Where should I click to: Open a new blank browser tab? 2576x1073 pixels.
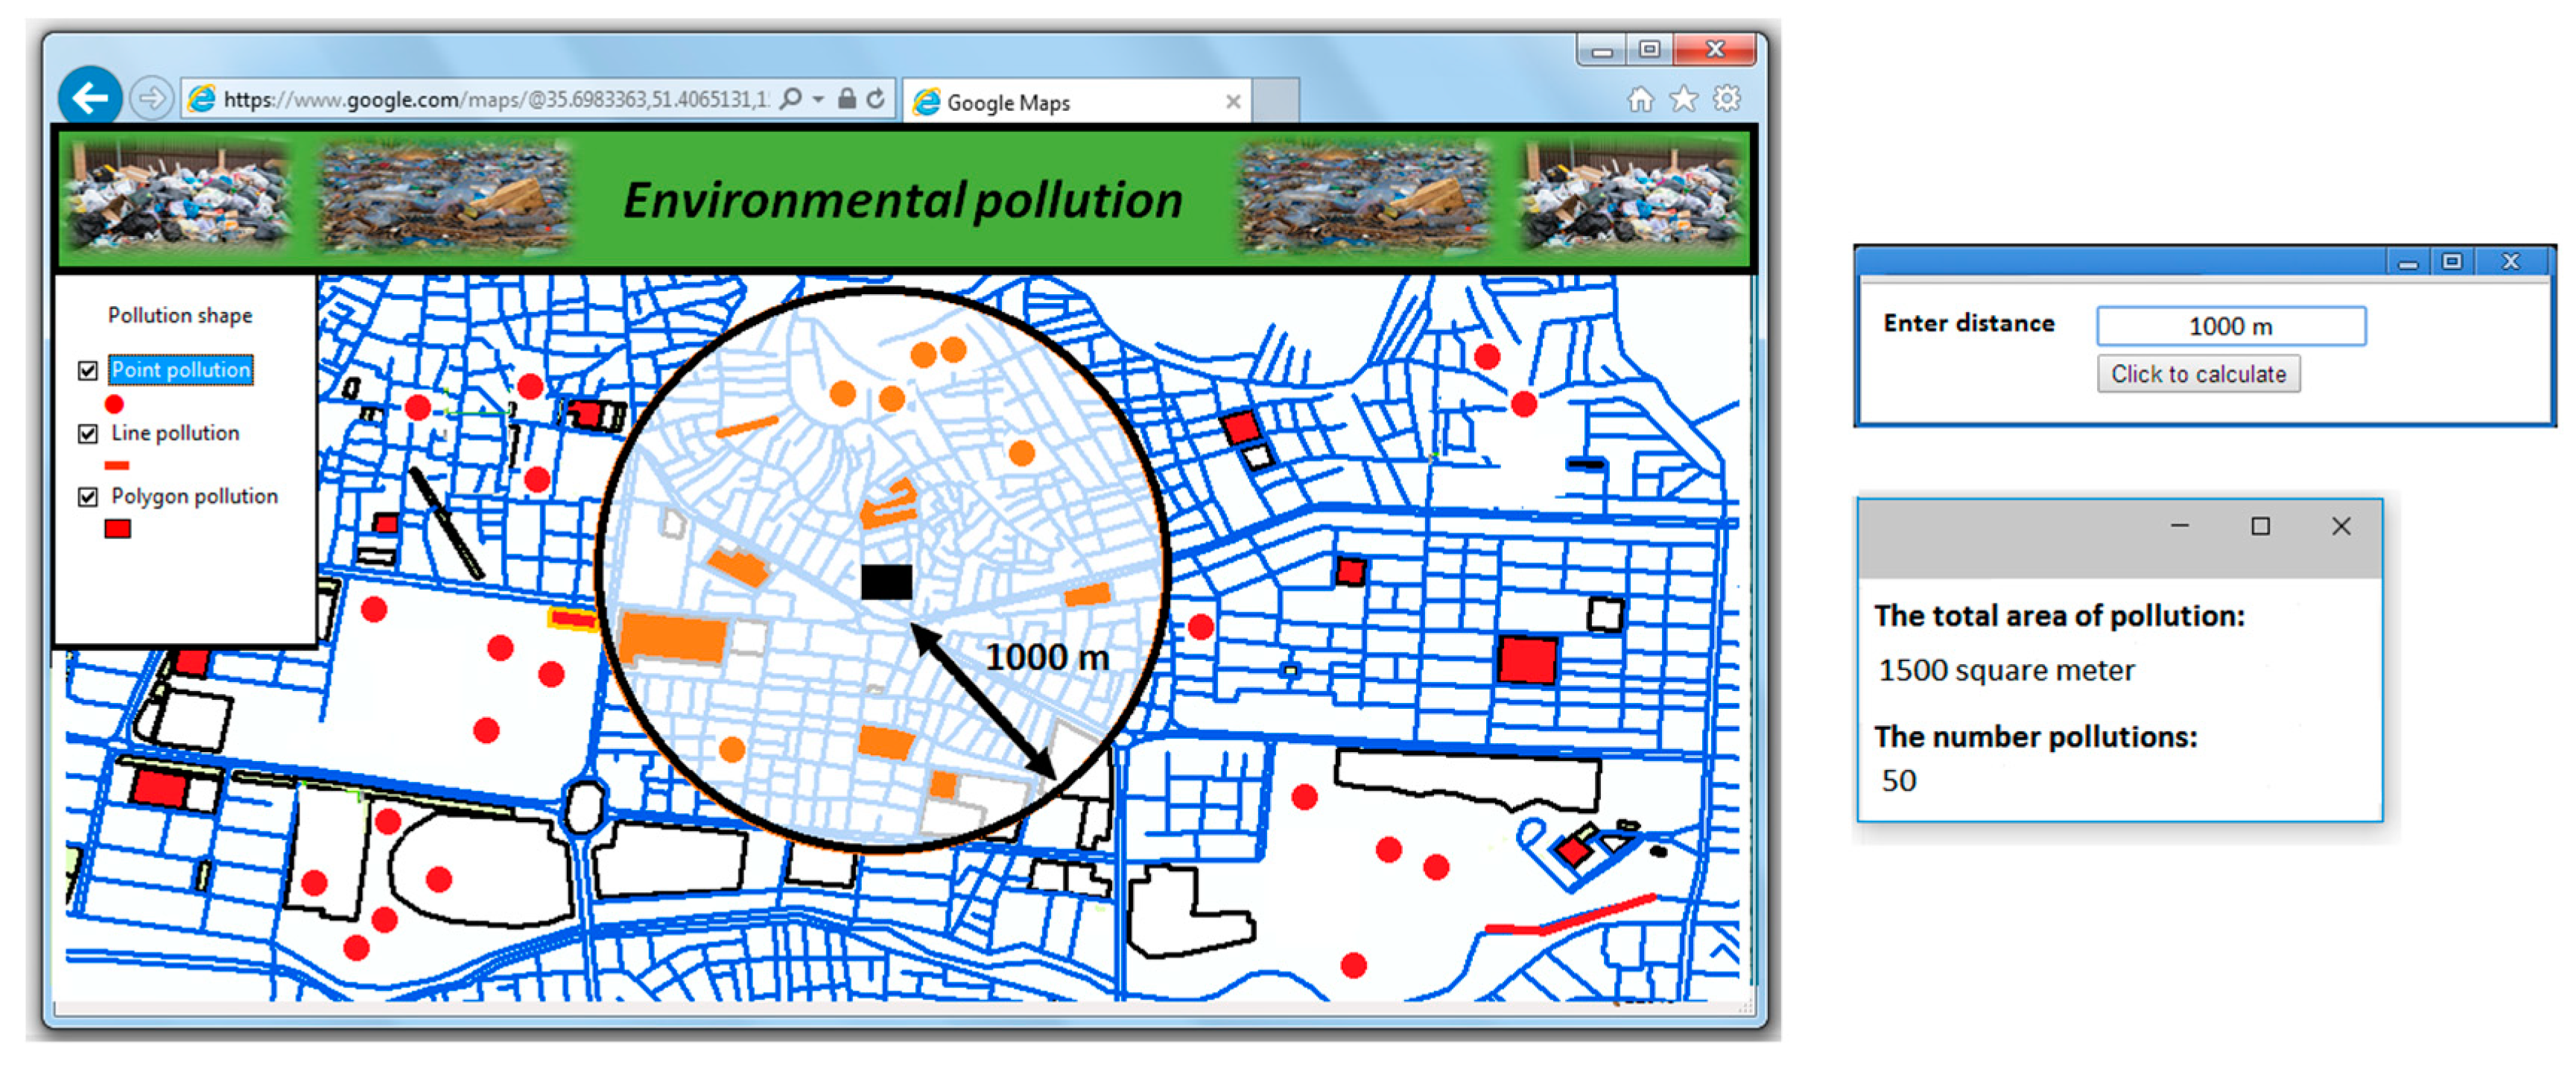[1275, 100]
